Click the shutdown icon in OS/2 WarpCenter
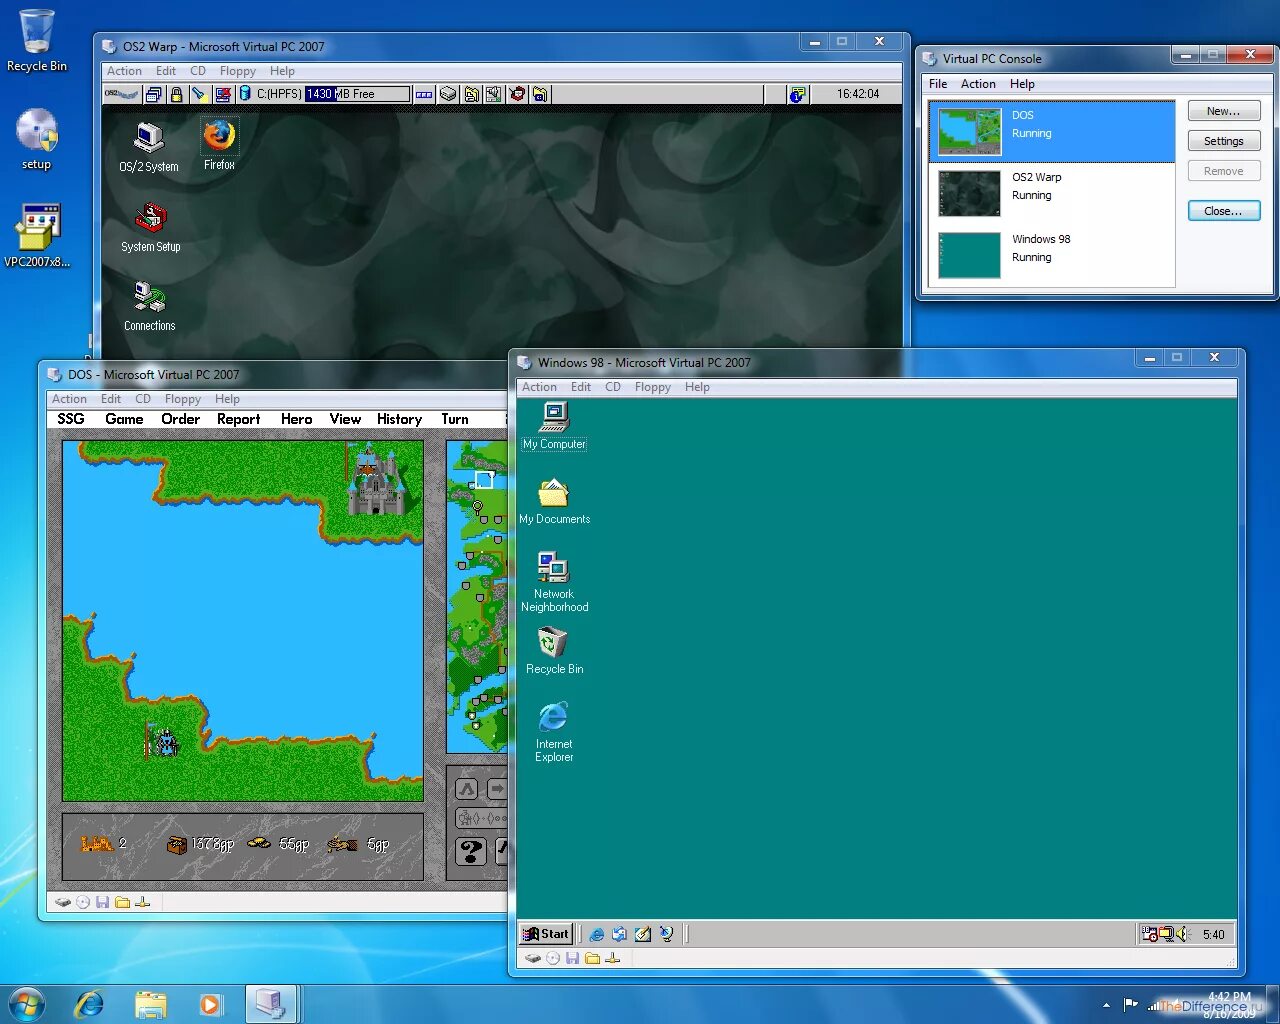The width and height of the screenshot is (1280, 1024). [x=222, y=94]
